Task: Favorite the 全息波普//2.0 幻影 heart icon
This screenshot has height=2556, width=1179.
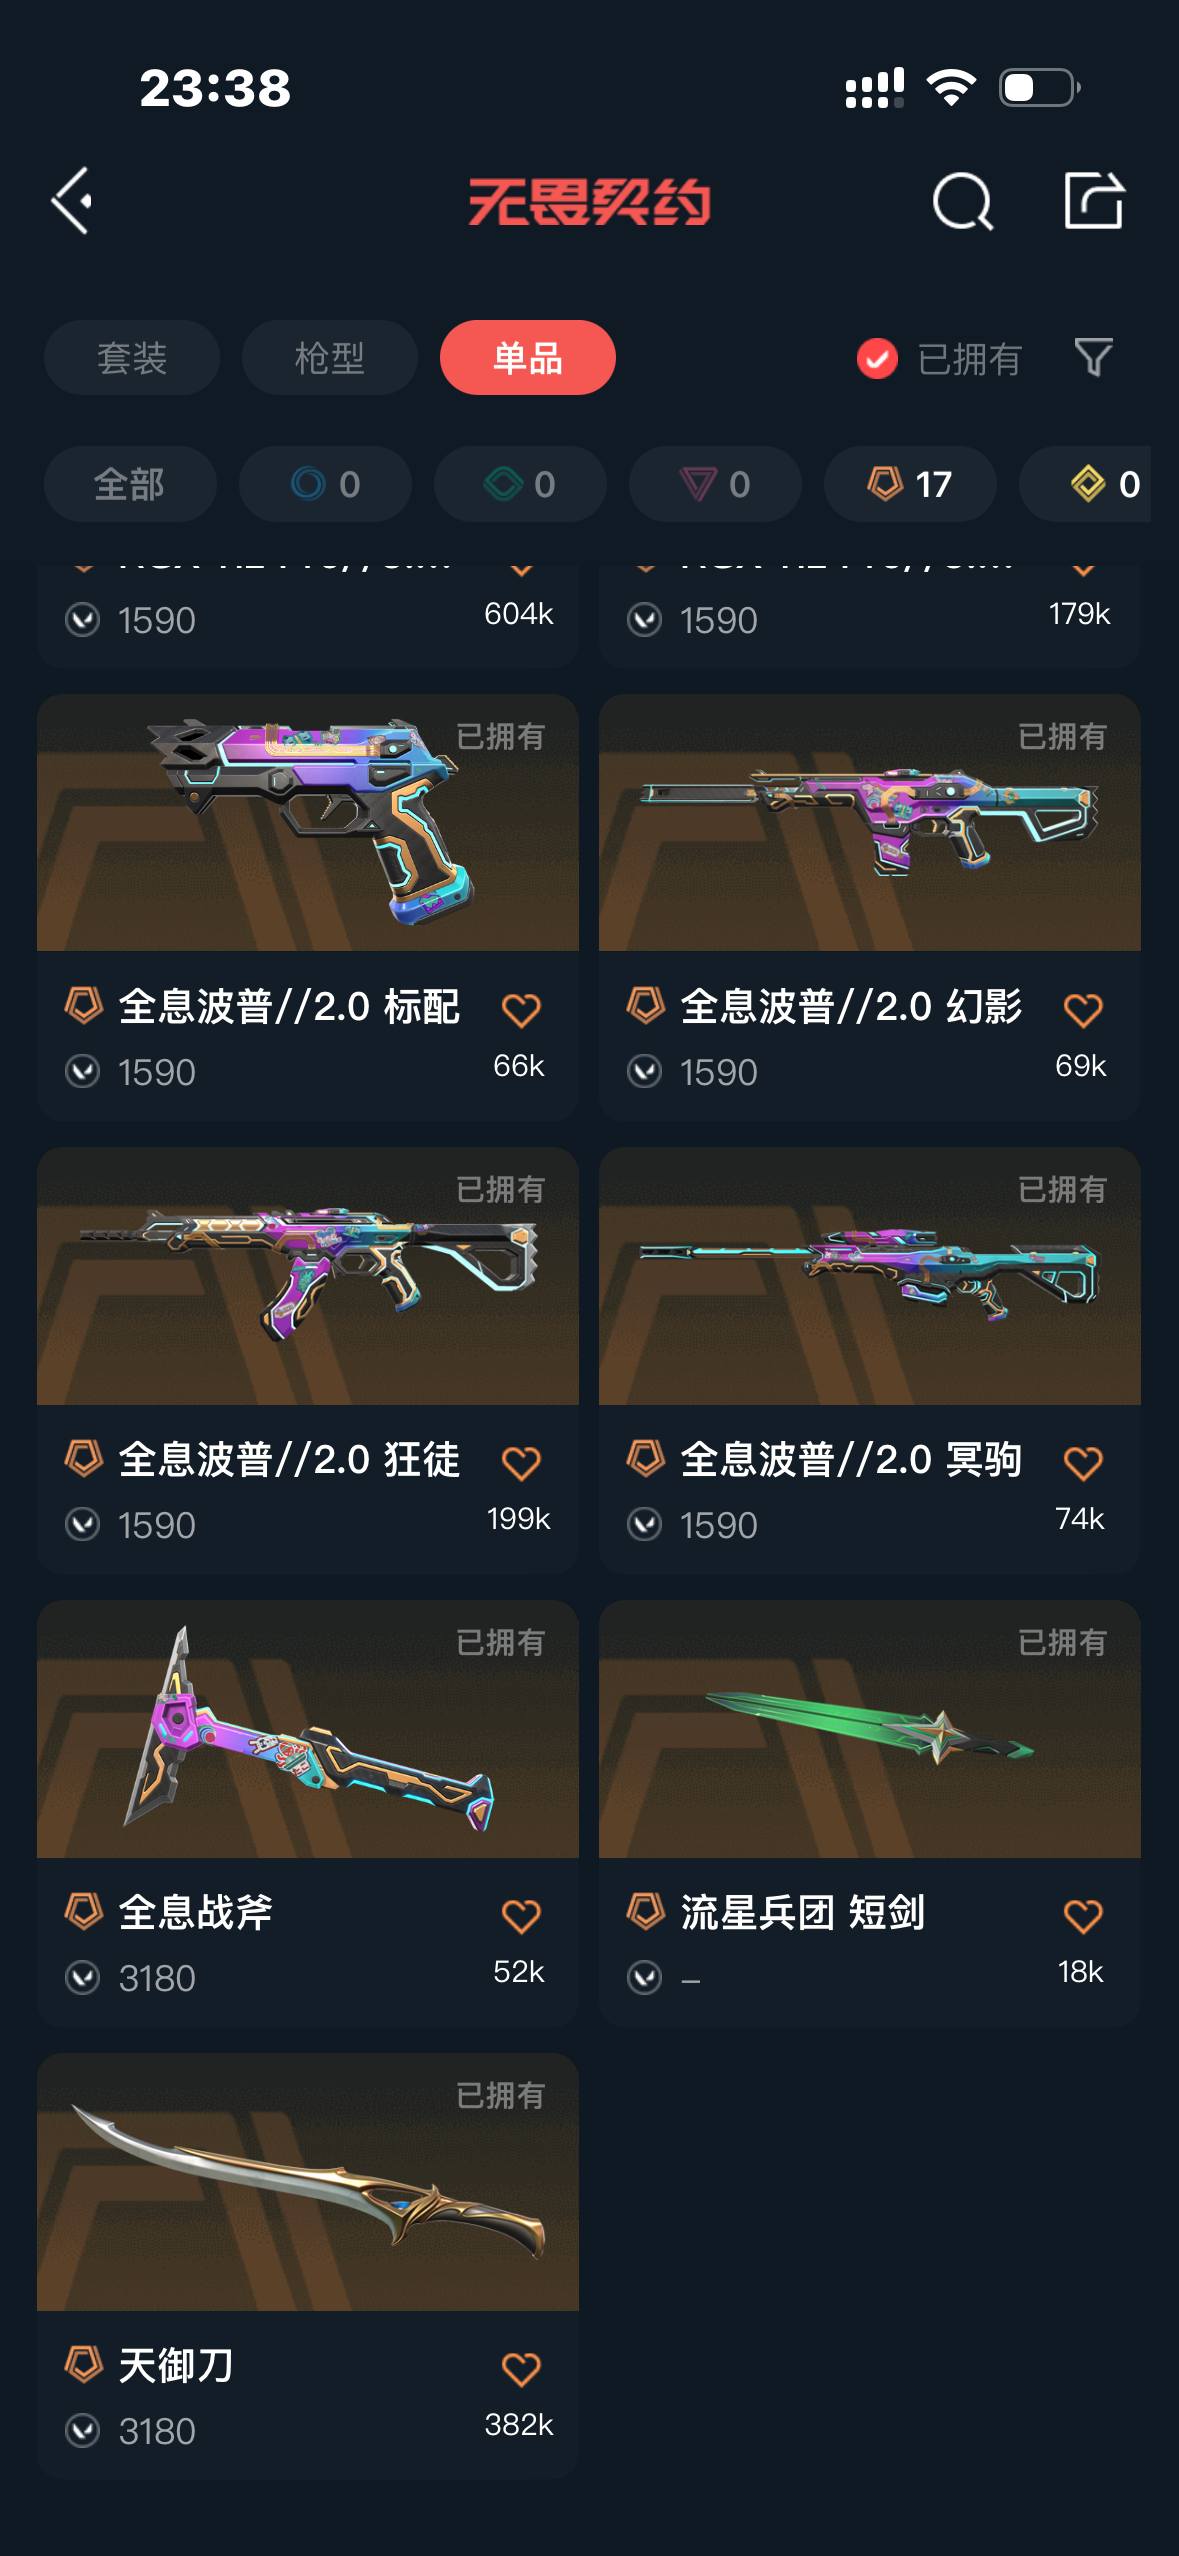Action: coord(1083,1010)
